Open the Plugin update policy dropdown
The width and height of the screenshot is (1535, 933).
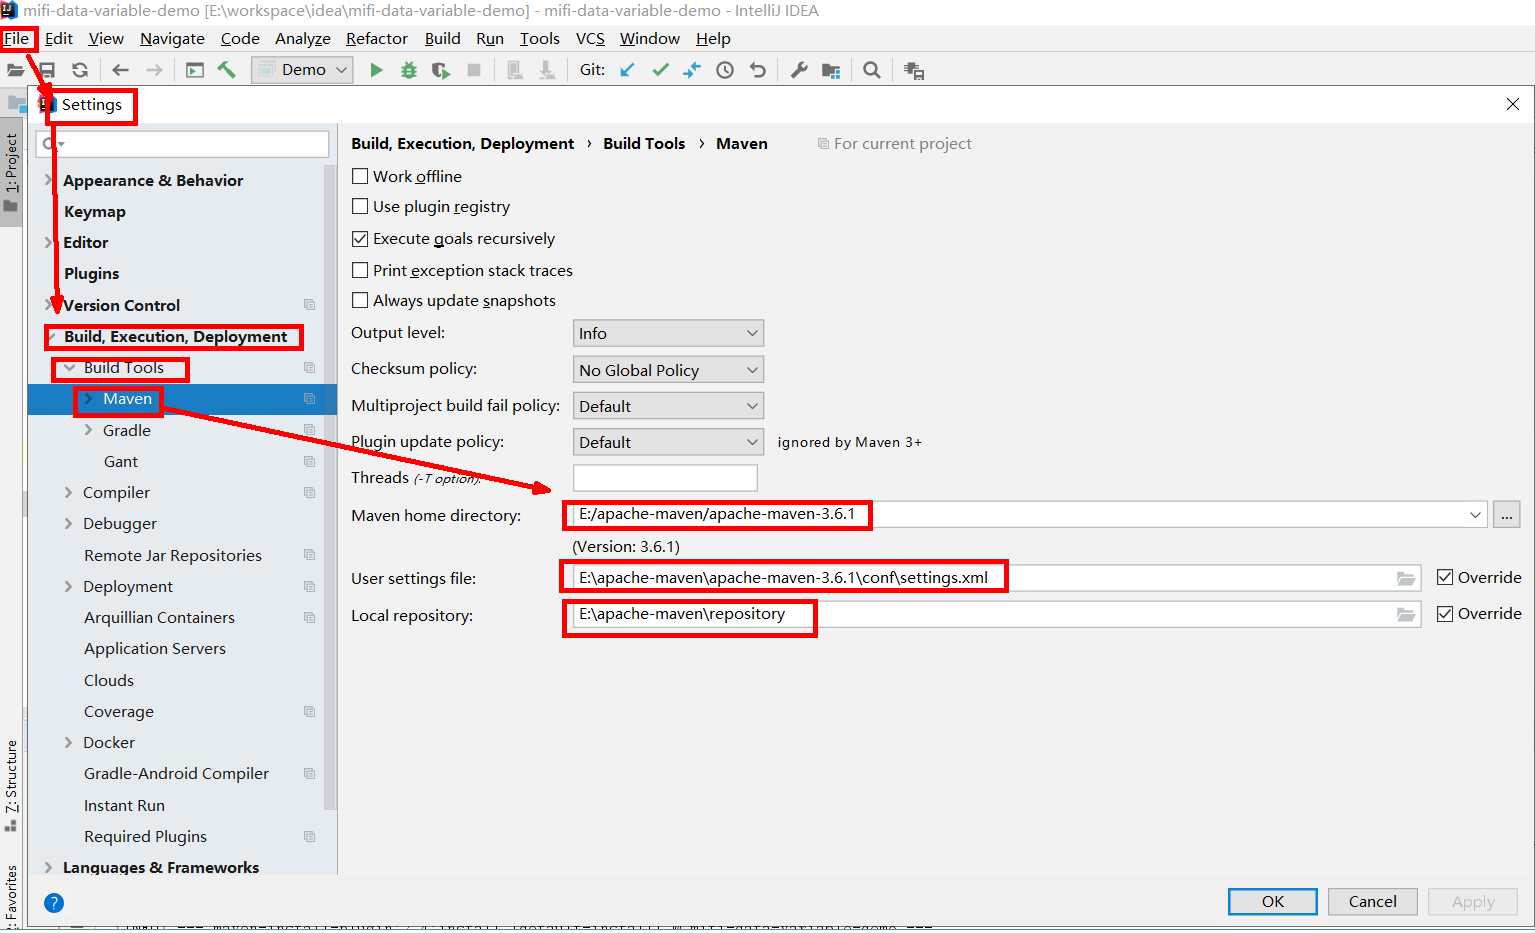point(668,442)
